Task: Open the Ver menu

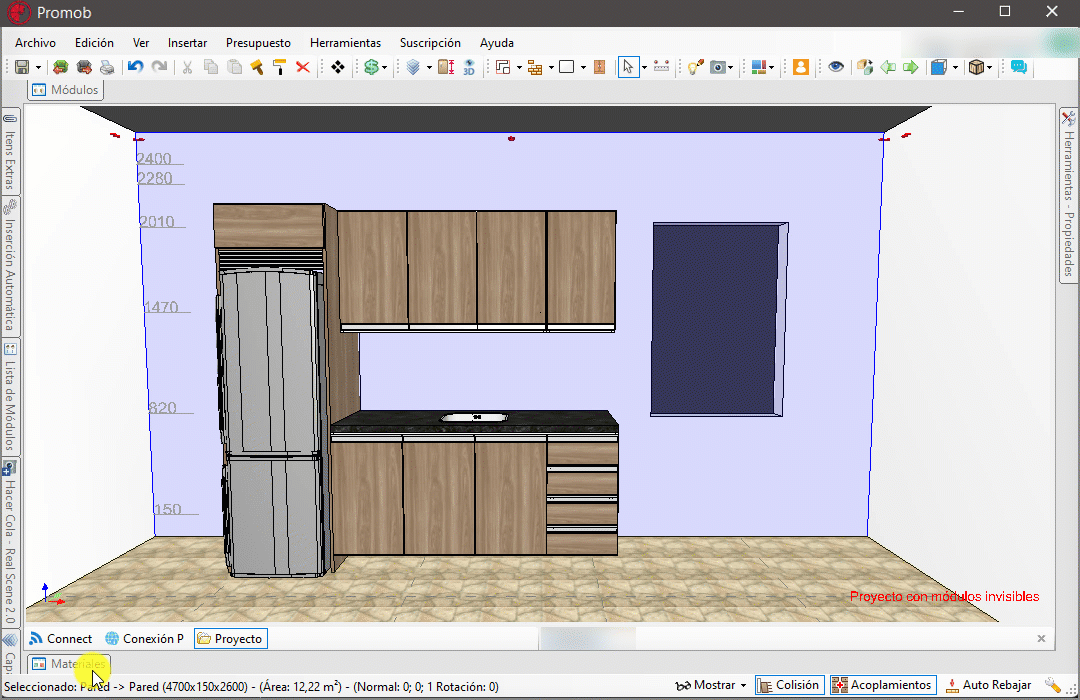Action: coord(141,43)
